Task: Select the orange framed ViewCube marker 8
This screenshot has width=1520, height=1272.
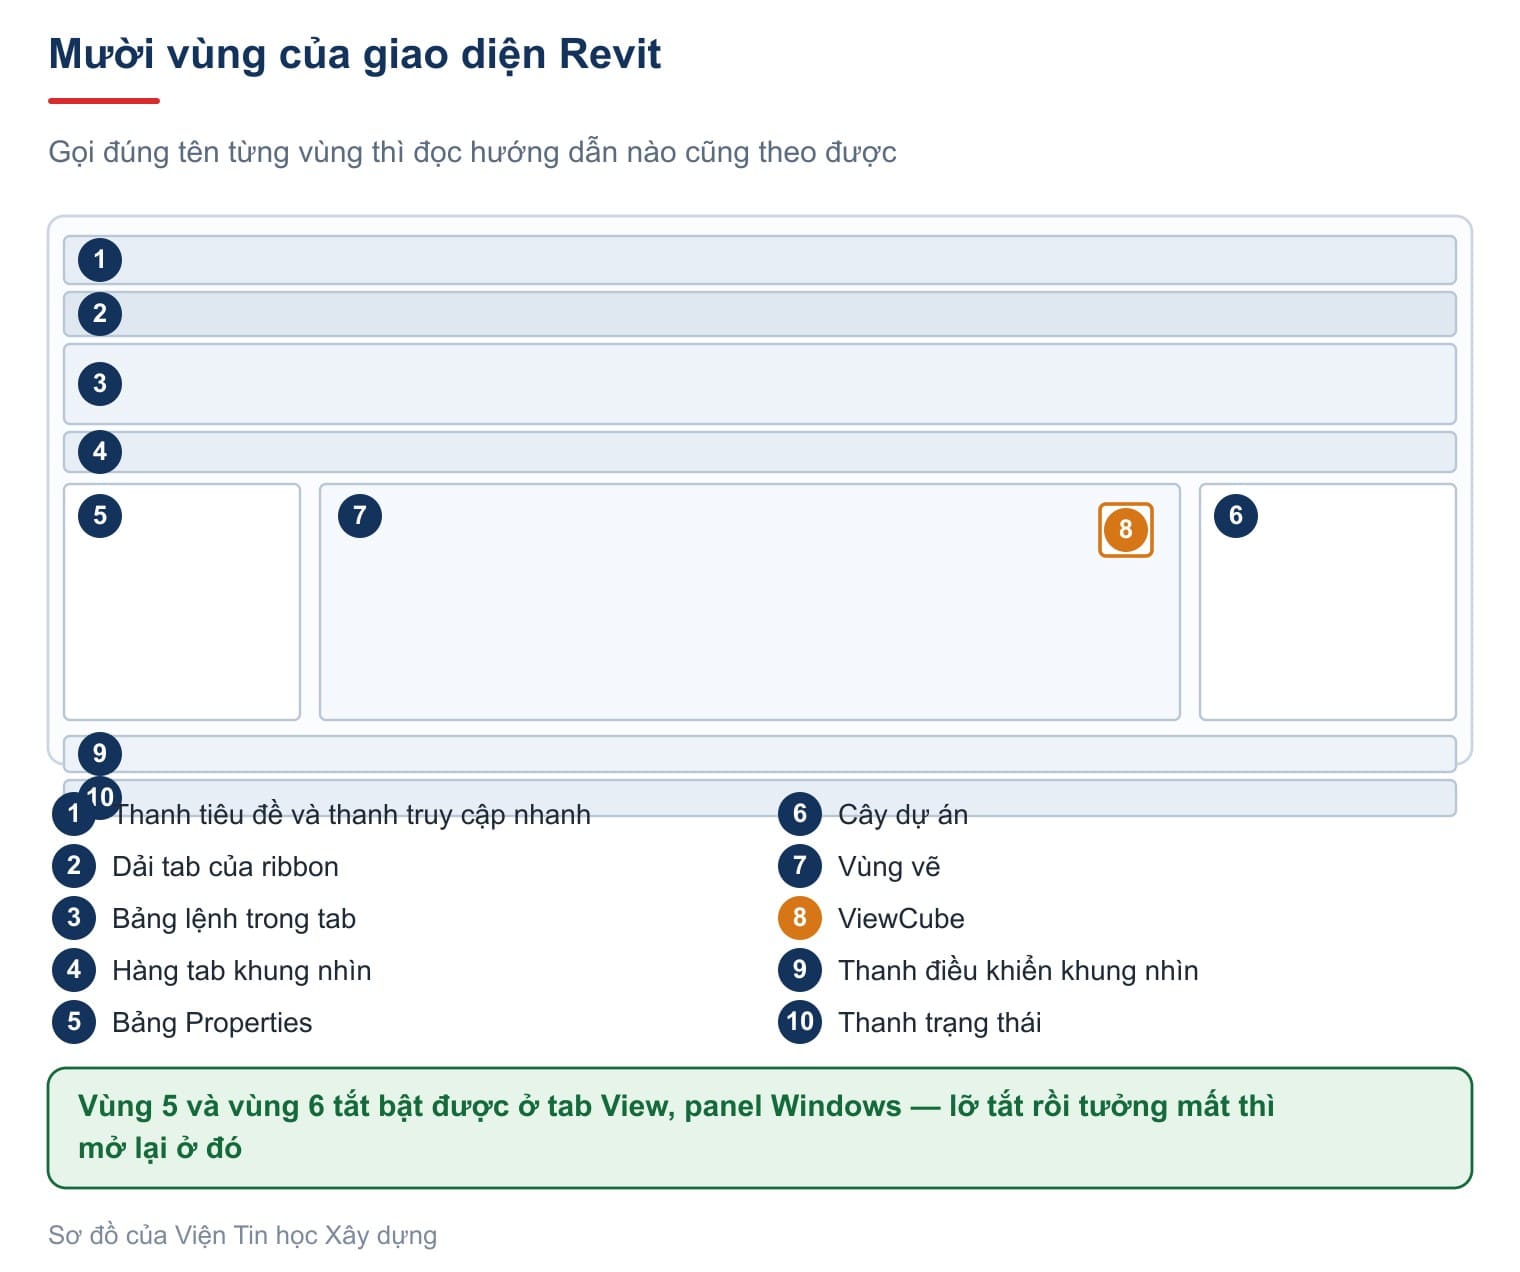Action: click(1125, 529)
